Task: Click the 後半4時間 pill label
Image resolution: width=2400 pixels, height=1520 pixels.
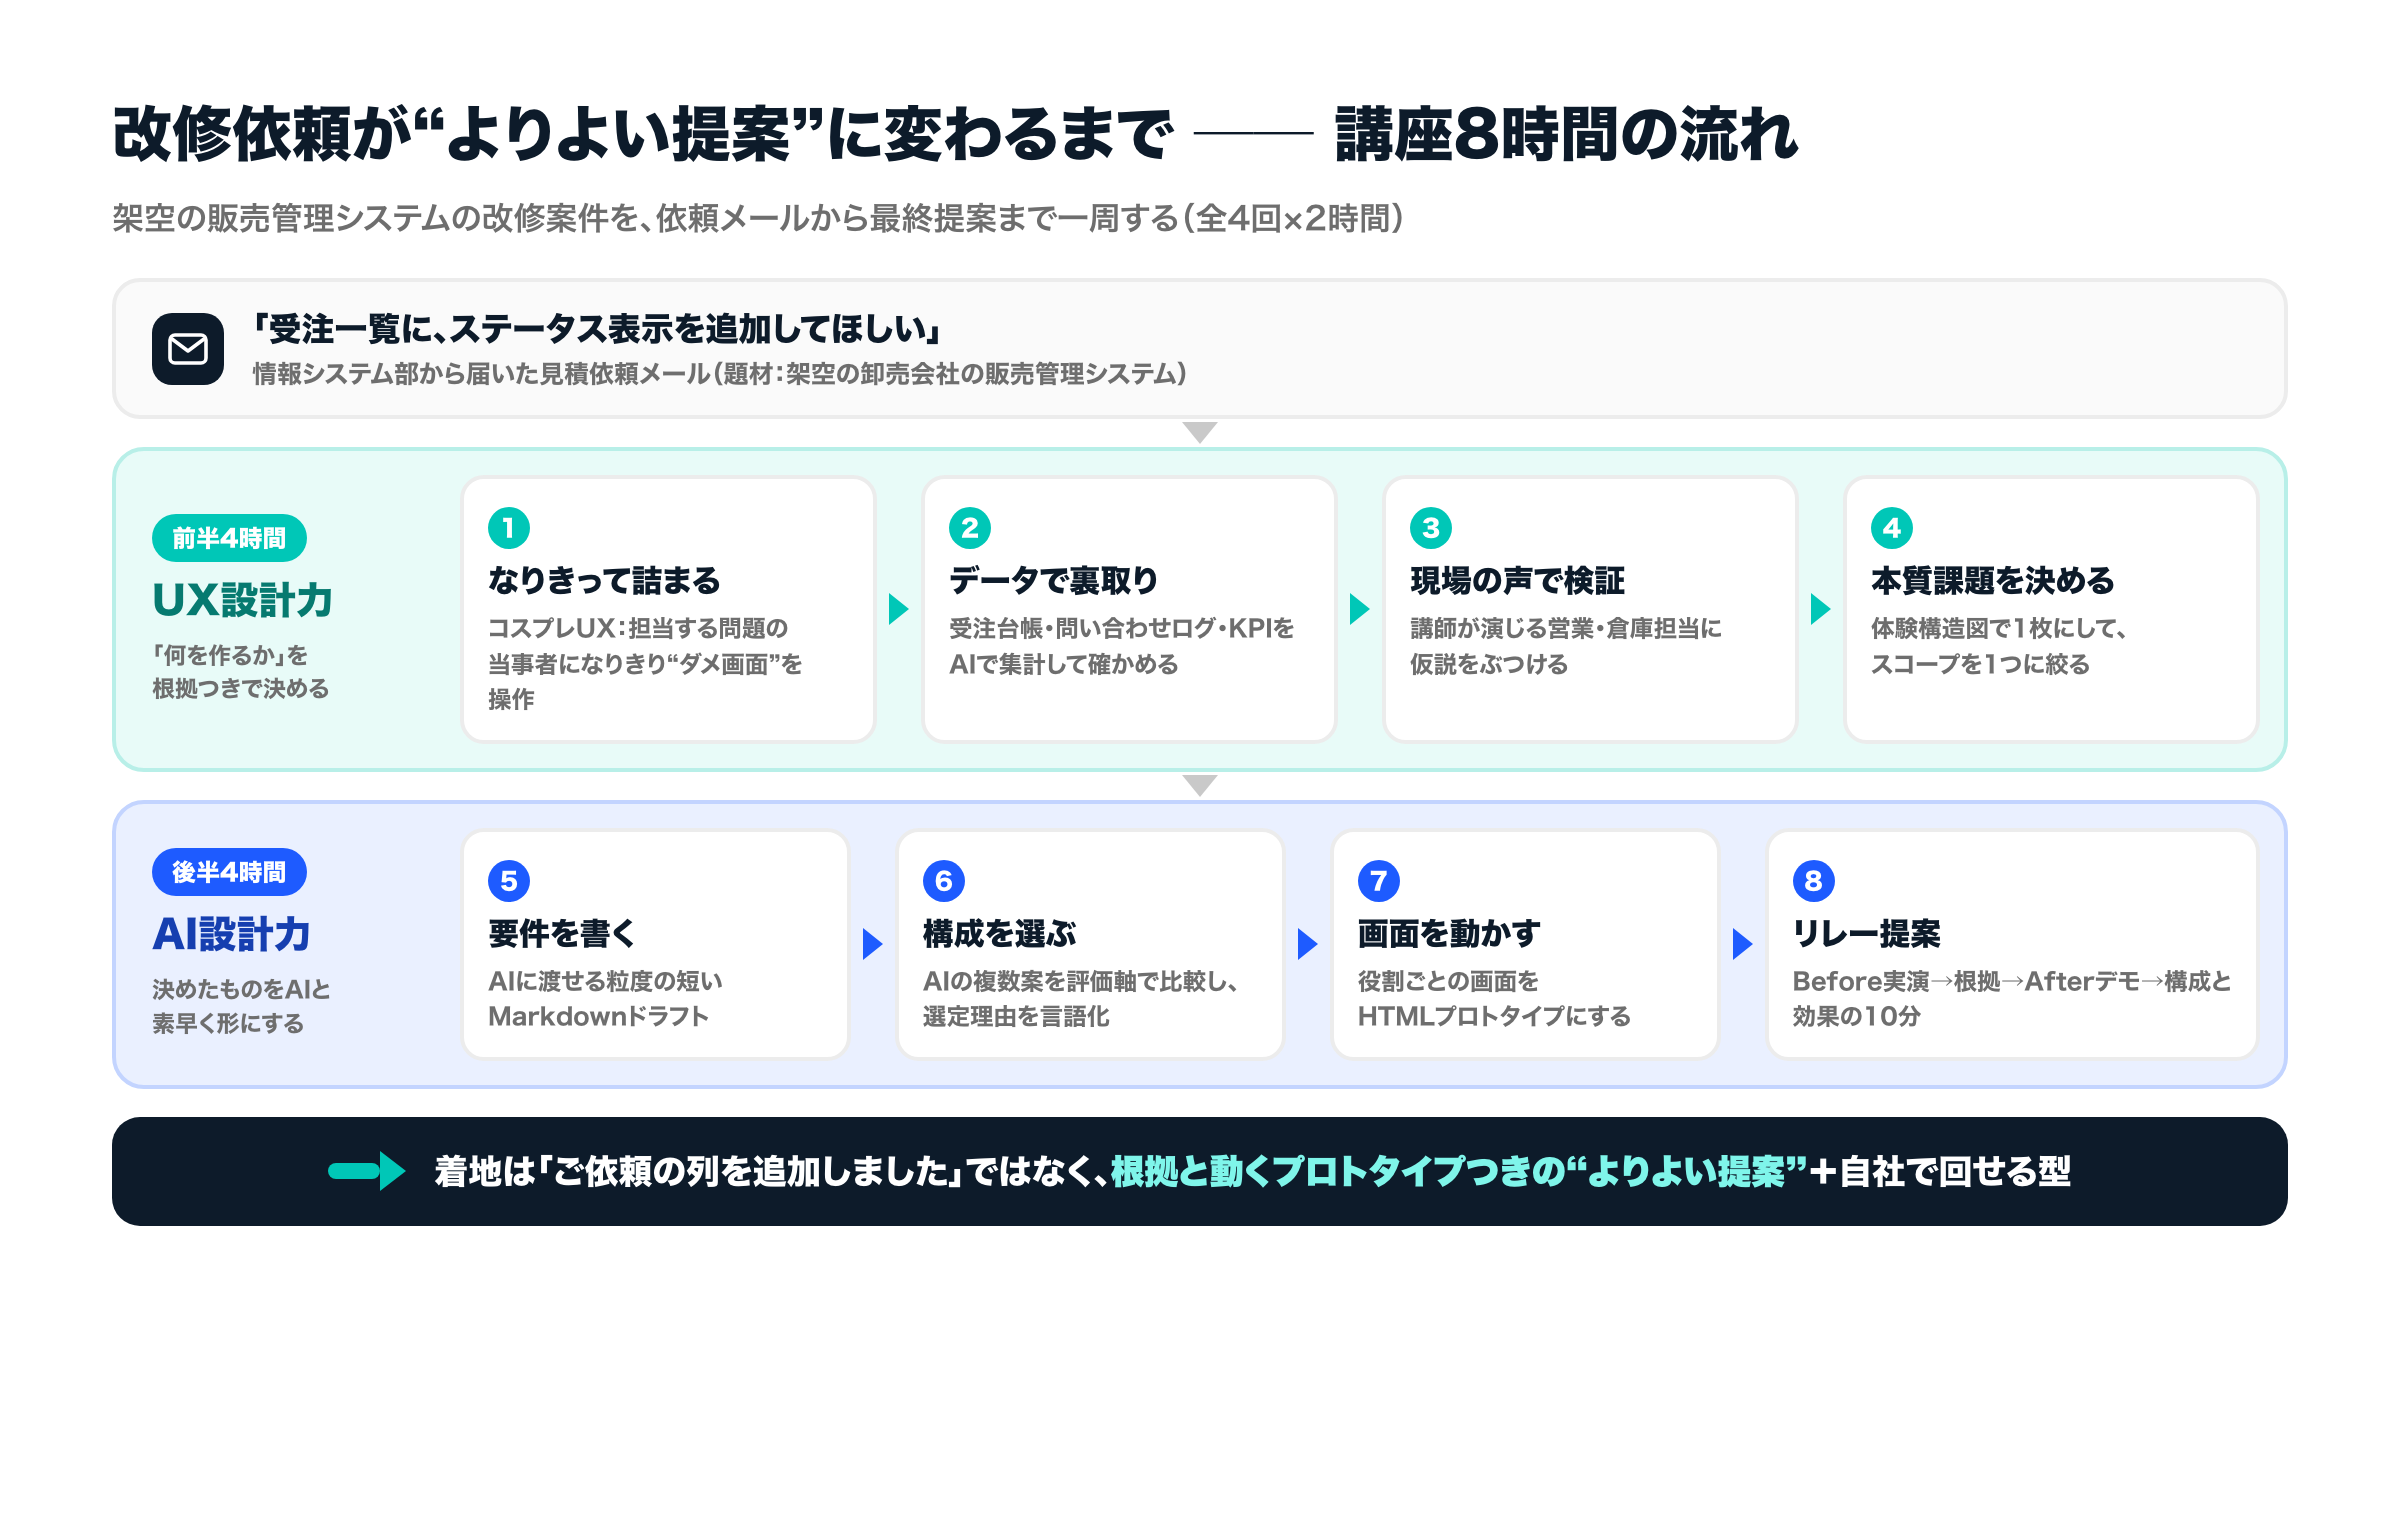Action: pyautogui.click(x=229, y=873)
